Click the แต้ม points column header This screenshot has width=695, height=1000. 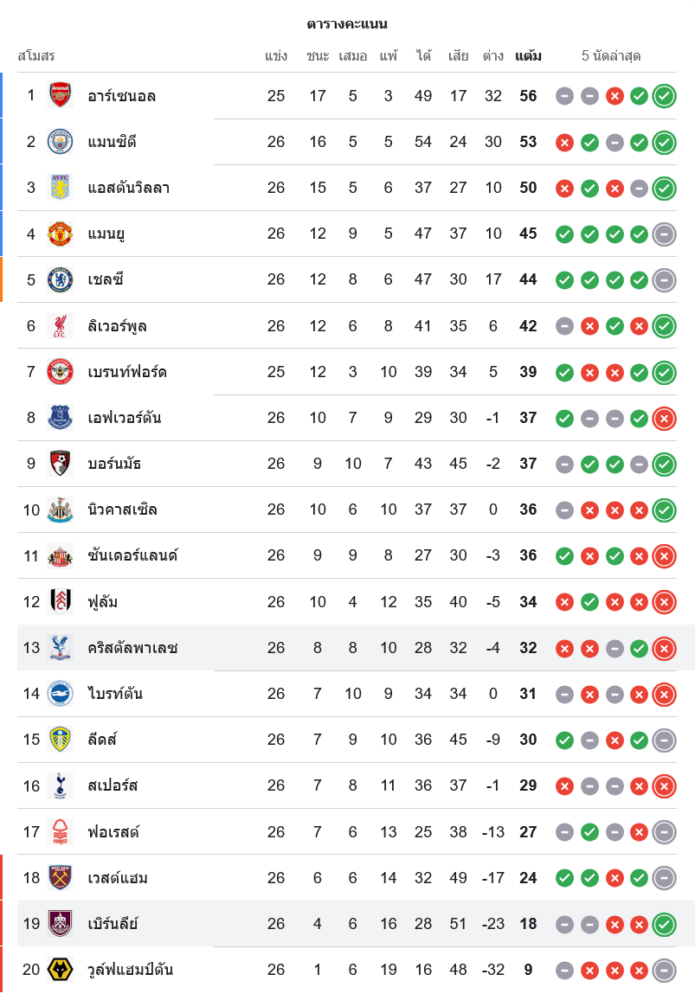click(528, 56)
